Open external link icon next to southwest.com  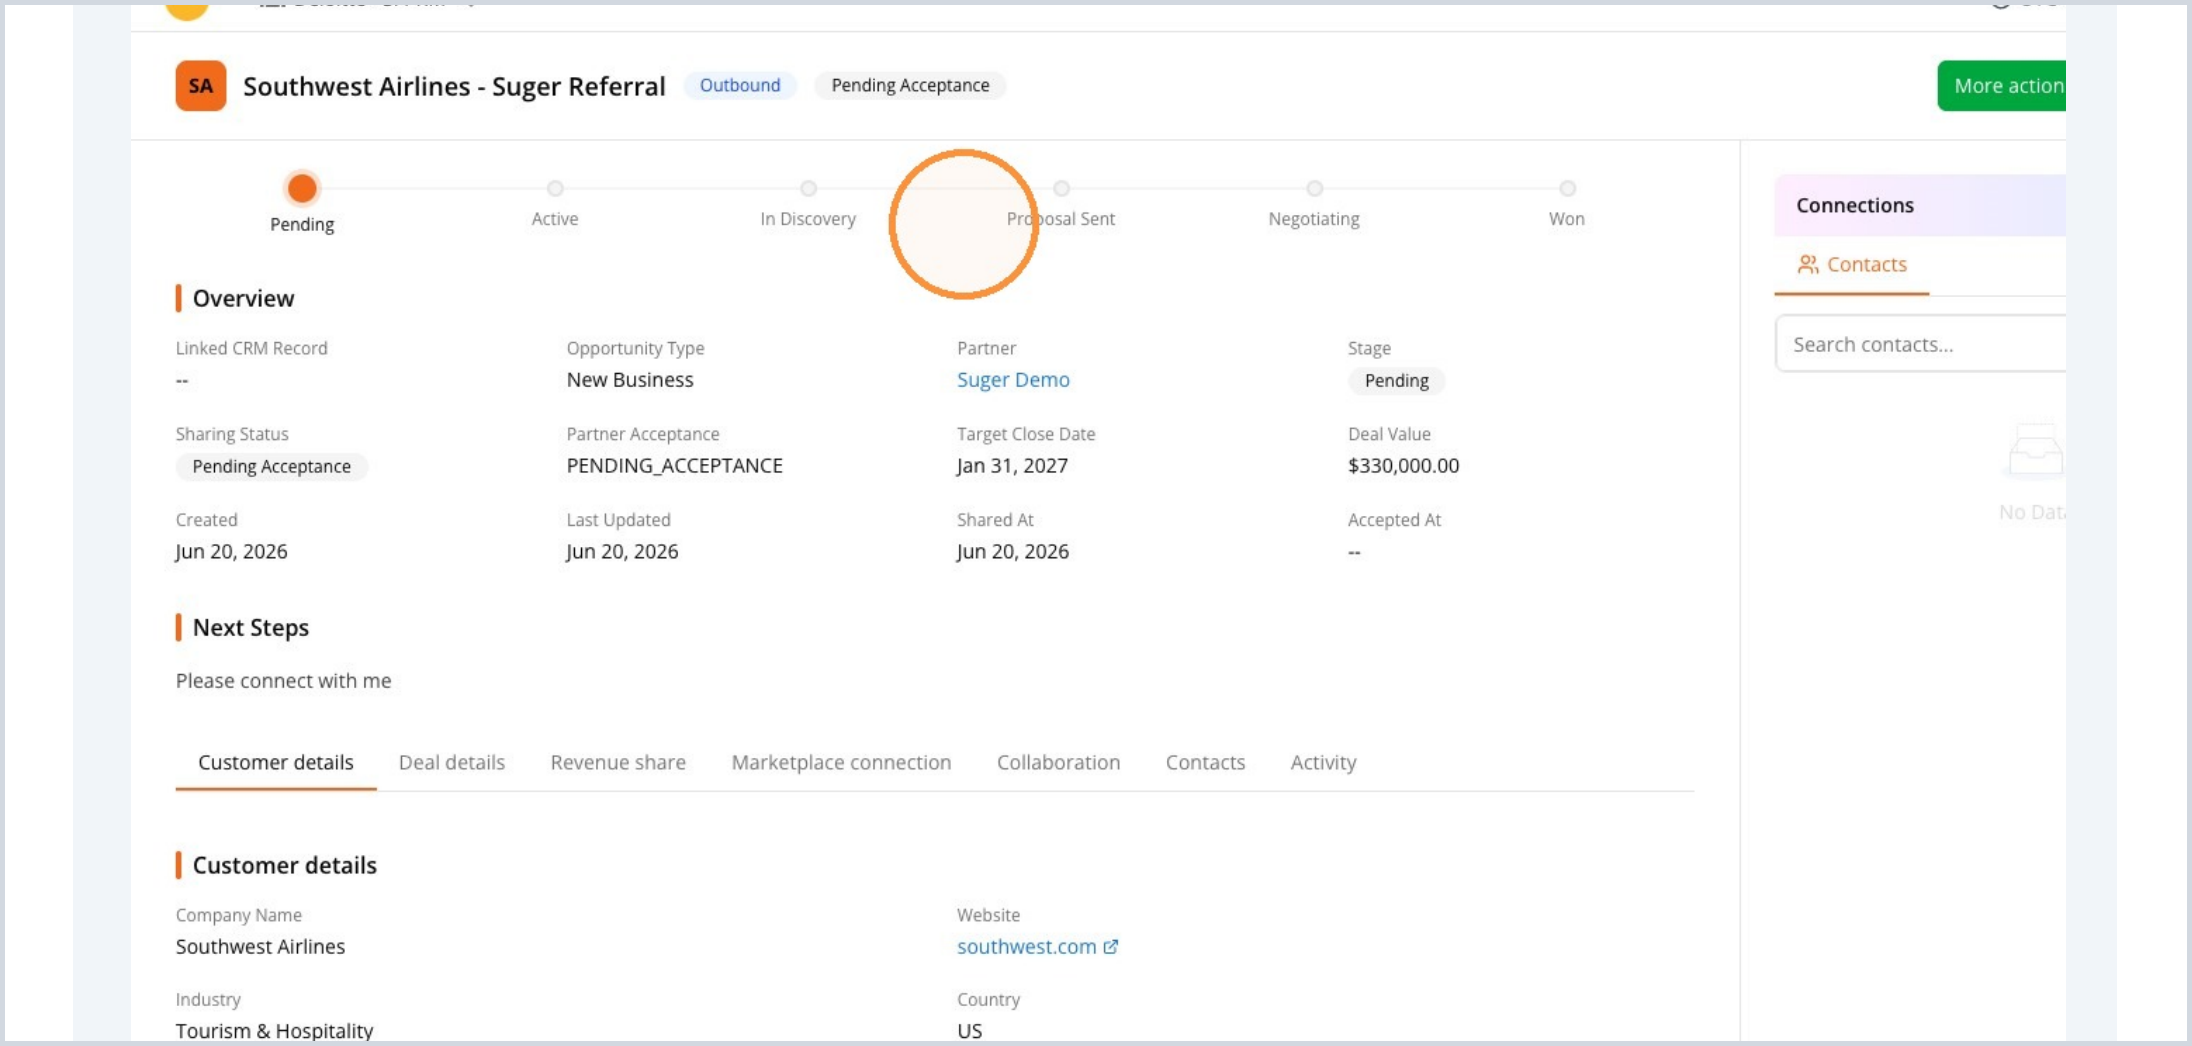(1111, 946)
